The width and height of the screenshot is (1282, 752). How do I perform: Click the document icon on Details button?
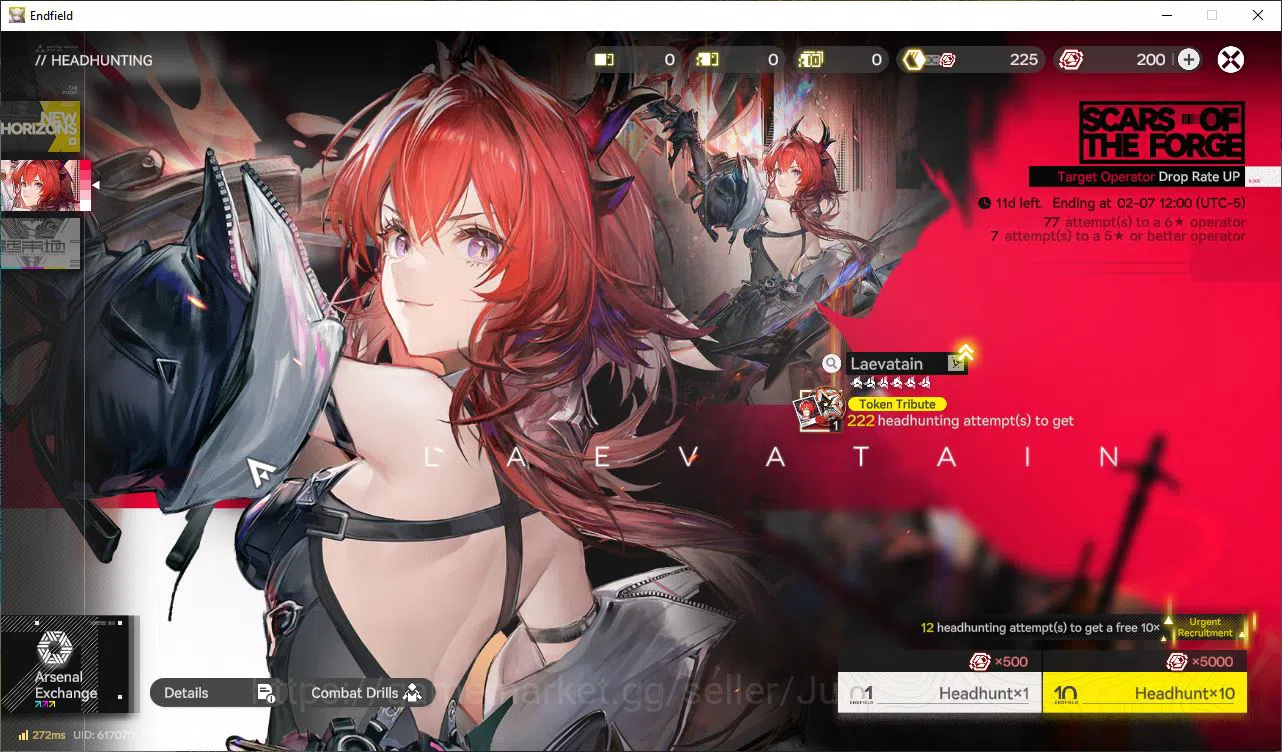click(x=265, y=693)
